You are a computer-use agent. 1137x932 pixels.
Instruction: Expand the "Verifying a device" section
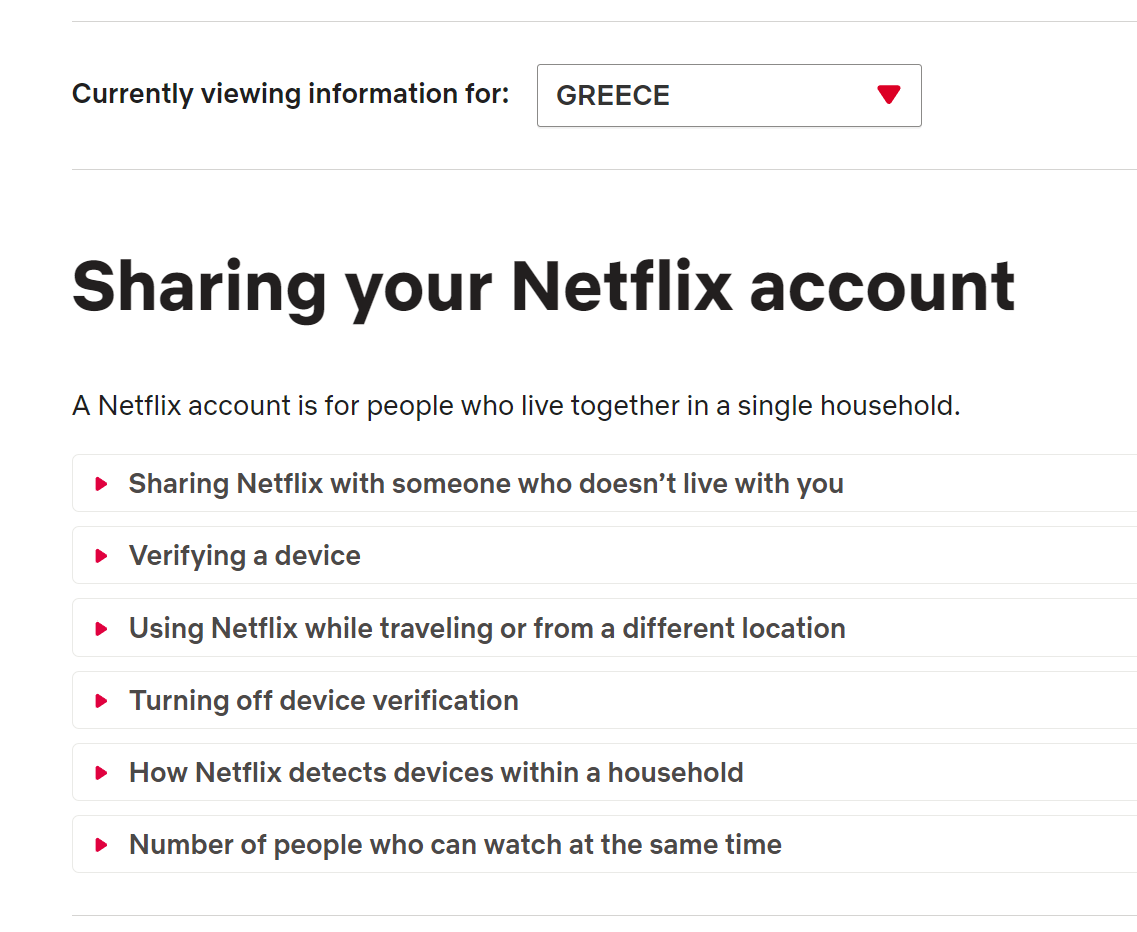tap(604, 556)
